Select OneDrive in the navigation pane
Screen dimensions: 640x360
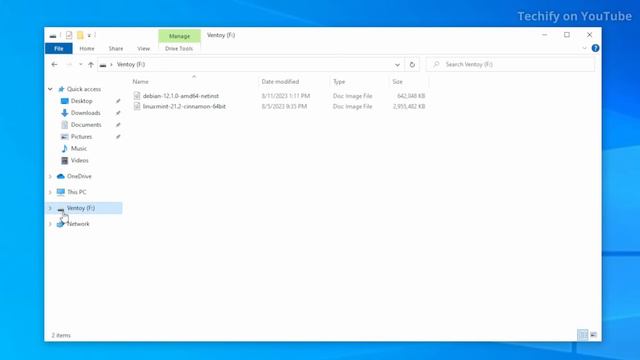click(79, 176)
